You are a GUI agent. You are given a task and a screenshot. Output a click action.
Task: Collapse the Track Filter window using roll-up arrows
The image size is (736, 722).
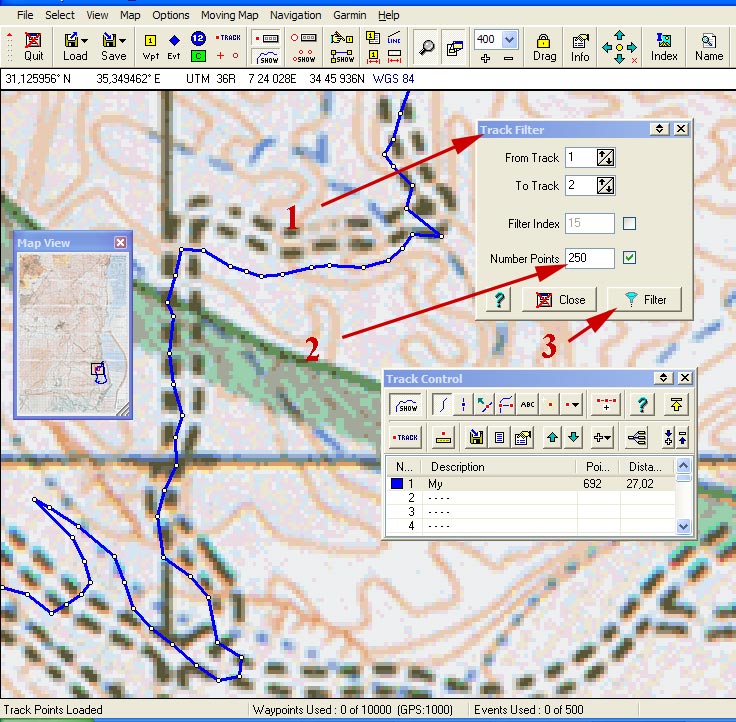(x=659, y=129)
